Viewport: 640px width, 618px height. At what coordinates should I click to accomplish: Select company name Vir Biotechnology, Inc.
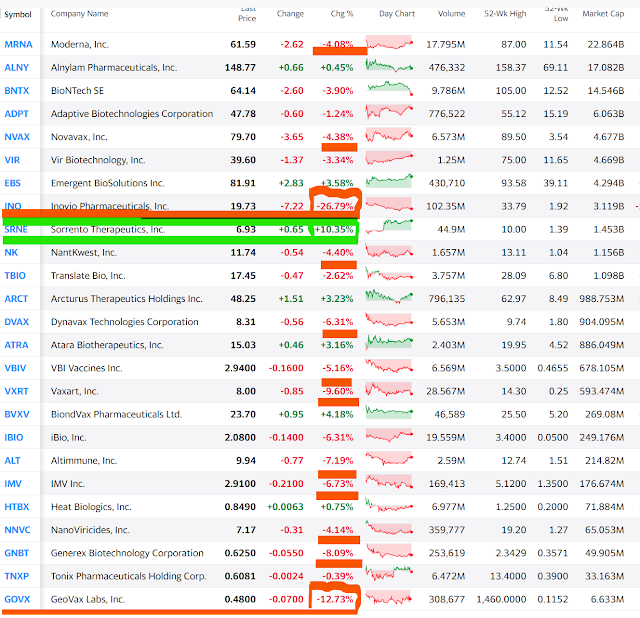[x=98, y=160]
